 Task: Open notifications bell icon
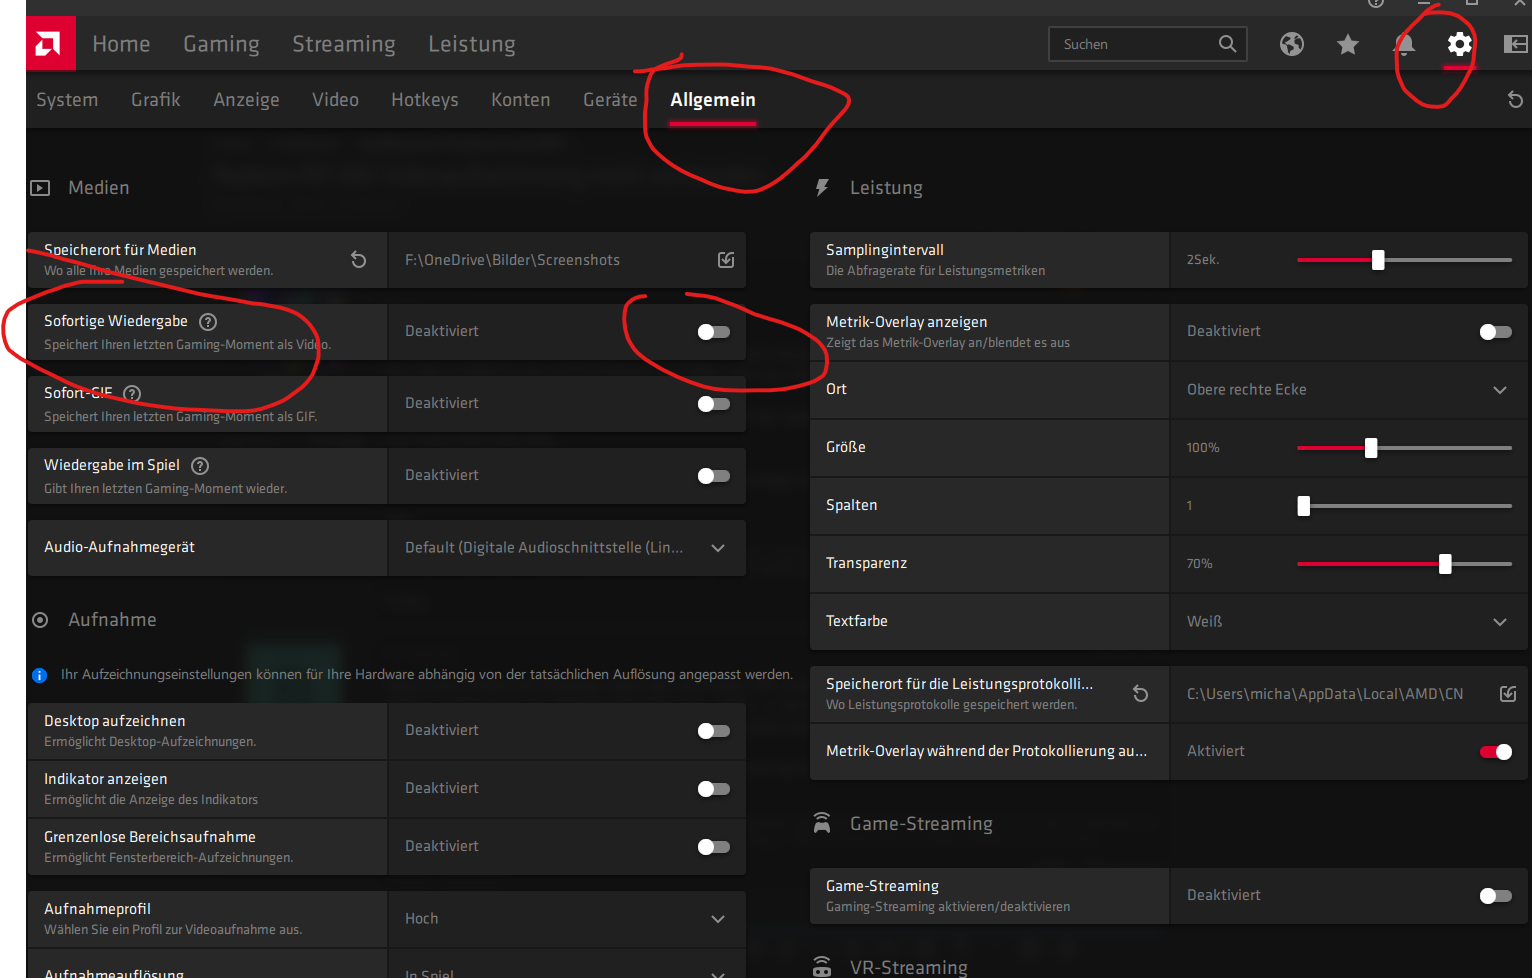click(1404, 44)
